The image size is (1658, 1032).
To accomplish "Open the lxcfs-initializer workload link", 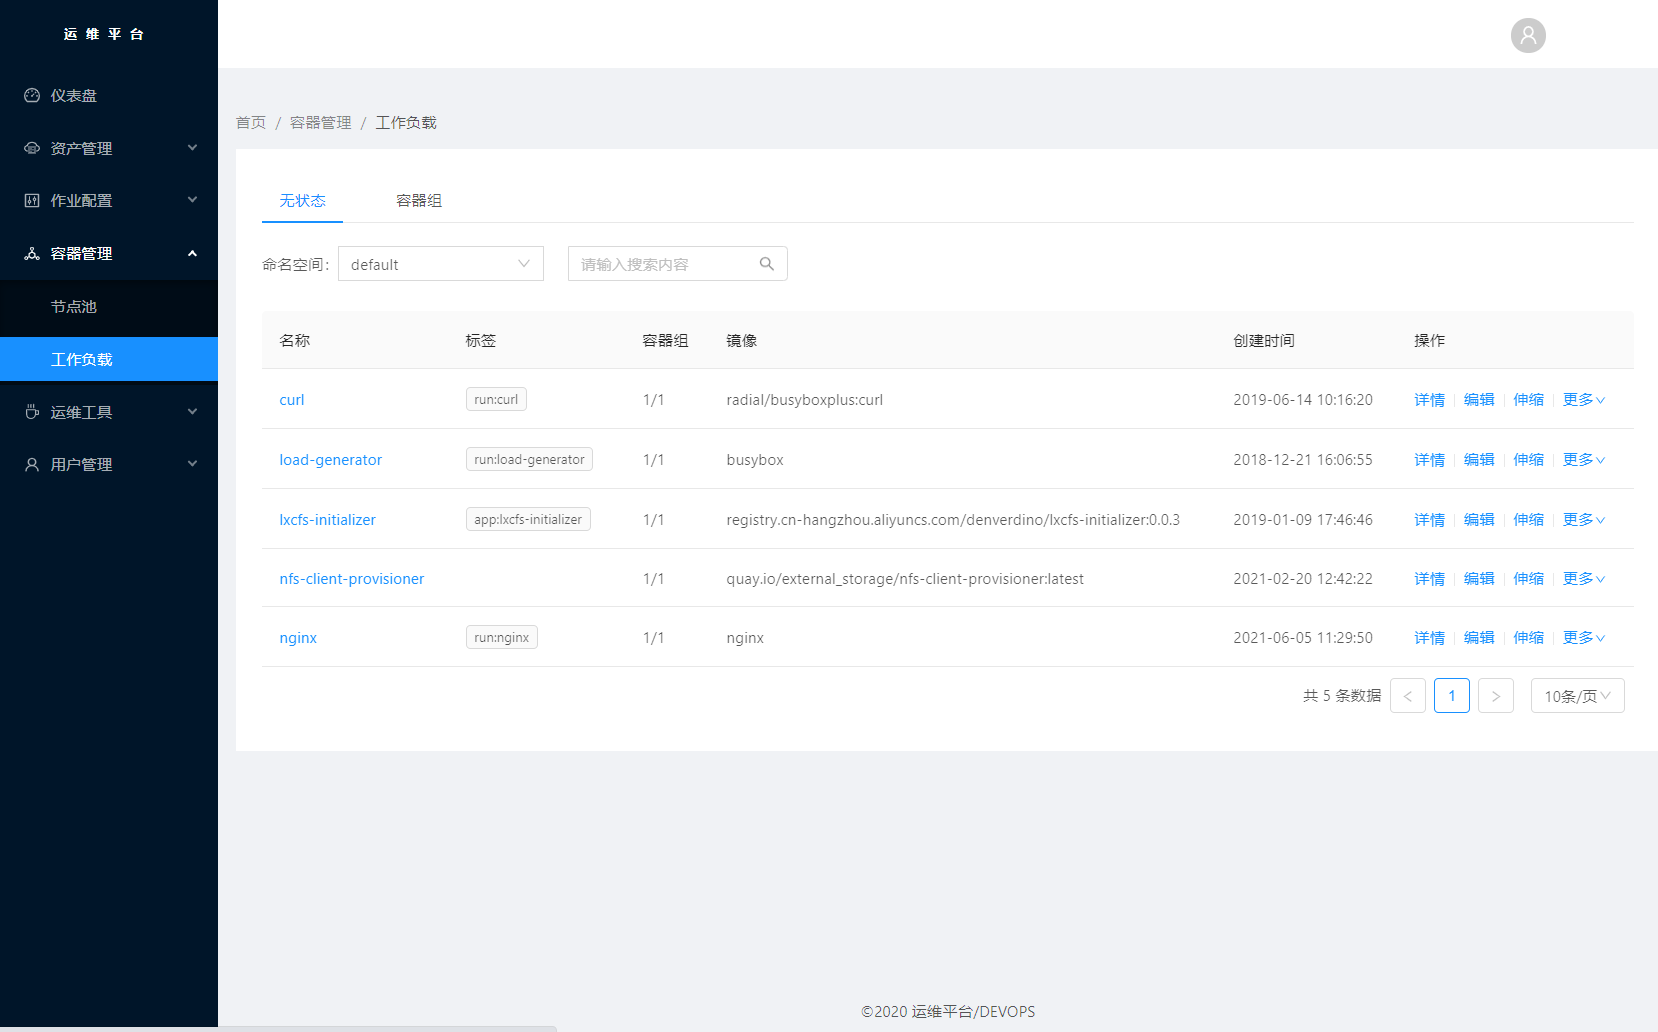I will (x=328, y=520).
